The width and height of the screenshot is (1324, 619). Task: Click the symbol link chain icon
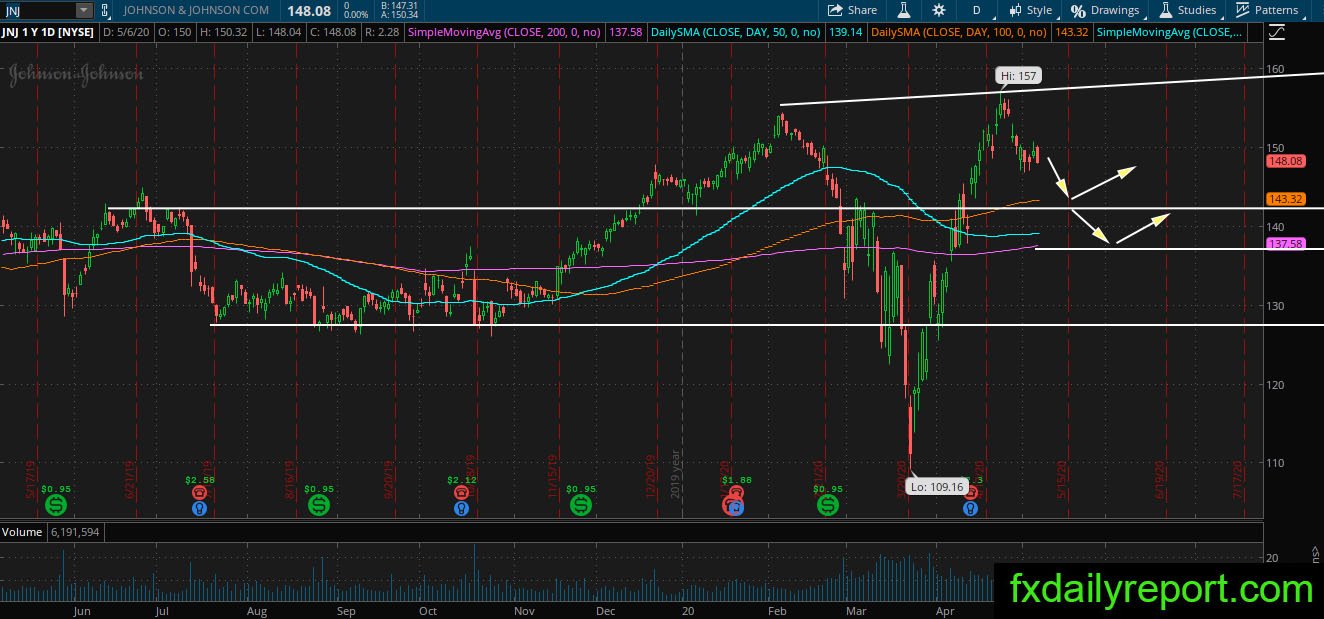pos(107,10)
